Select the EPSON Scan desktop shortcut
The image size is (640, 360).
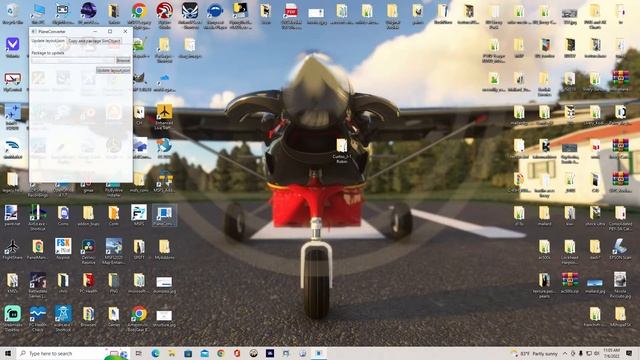(620, 249)
